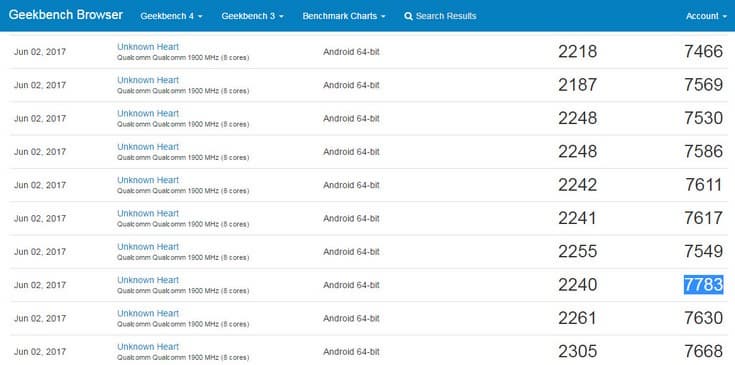Open Unknown Heart result scoring 7783
Screen dimensions: 735x365
point(148,280)
